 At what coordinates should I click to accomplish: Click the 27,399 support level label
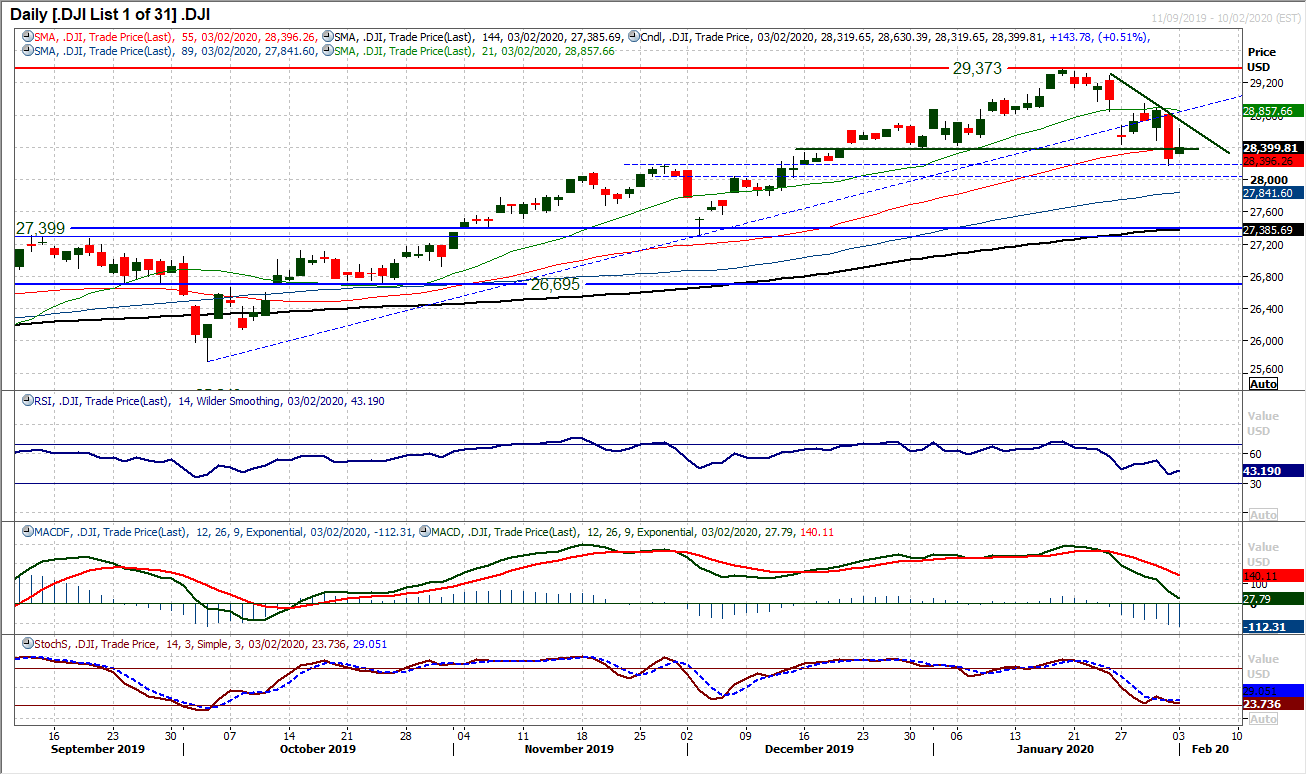[40, 228]
